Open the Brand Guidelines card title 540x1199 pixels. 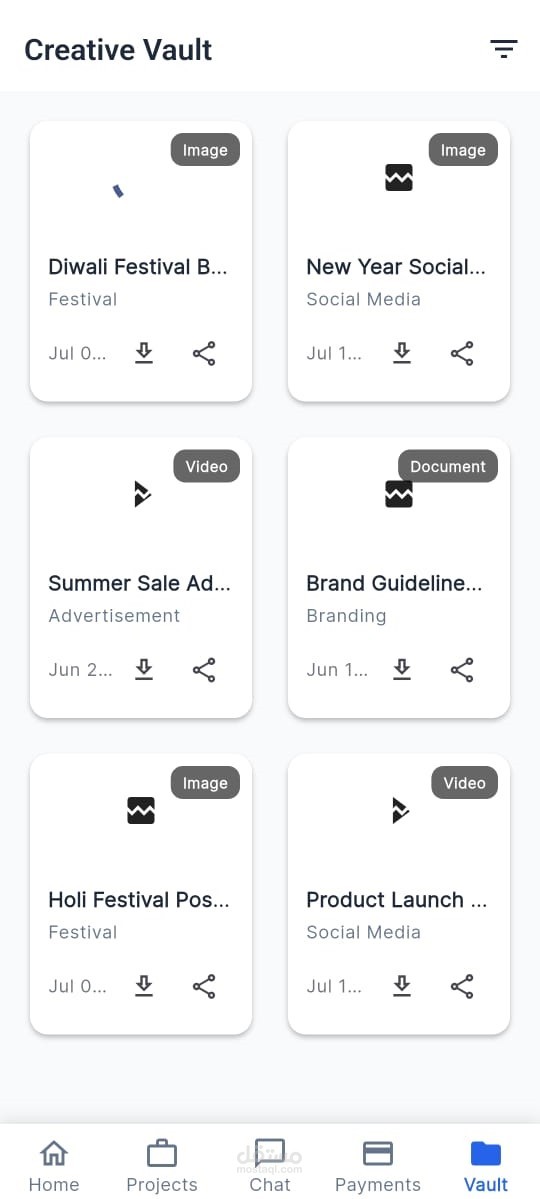coord(395,583)
